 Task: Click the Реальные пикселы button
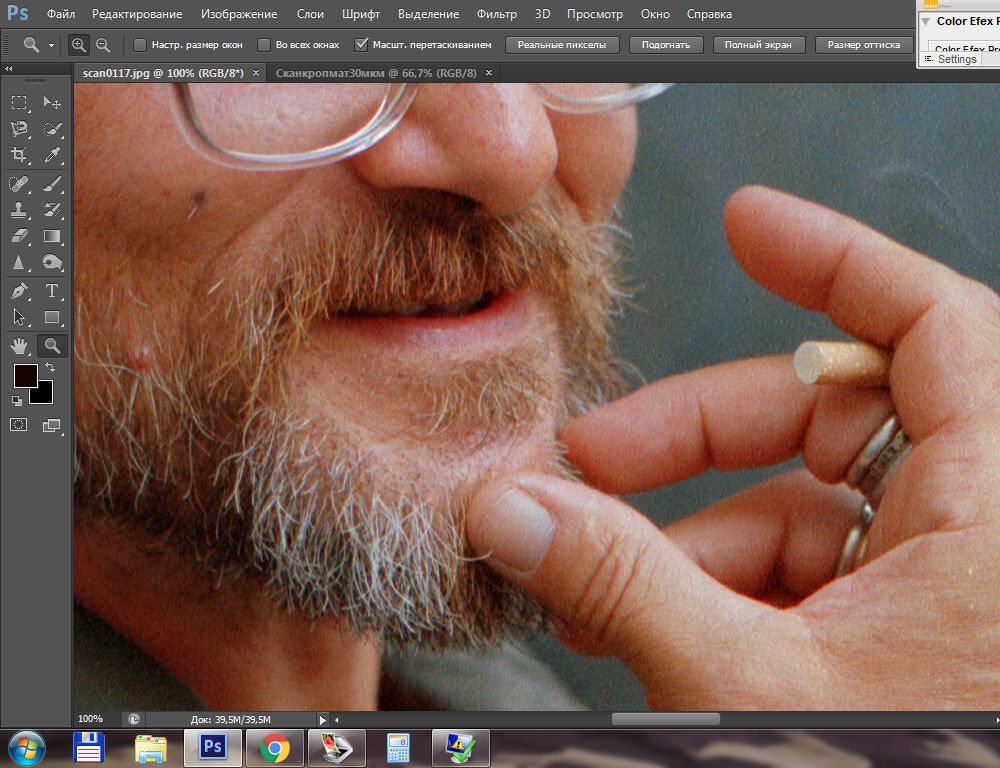pos(562,45)
